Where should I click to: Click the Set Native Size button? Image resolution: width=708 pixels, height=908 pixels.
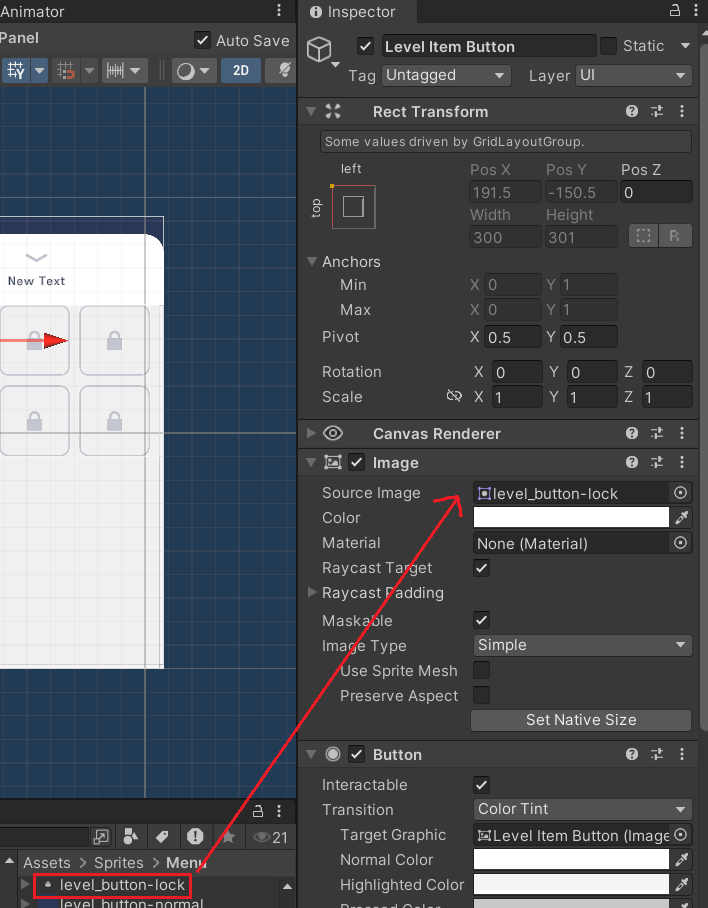[581, 720]
